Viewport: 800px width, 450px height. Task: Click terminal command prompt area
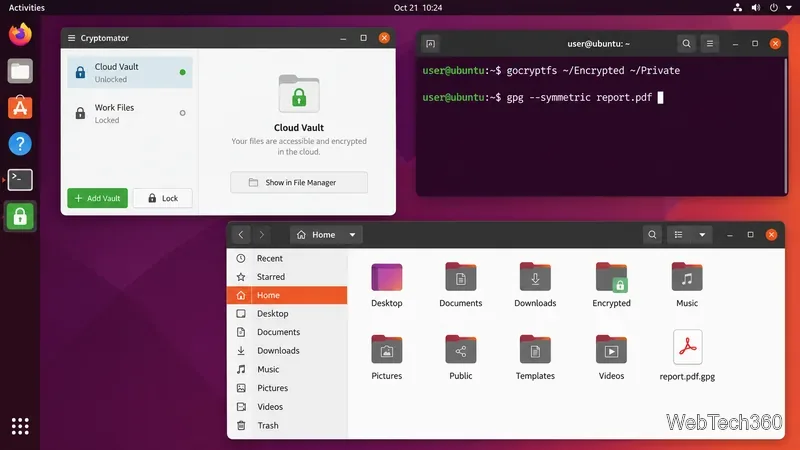(602, 125)
